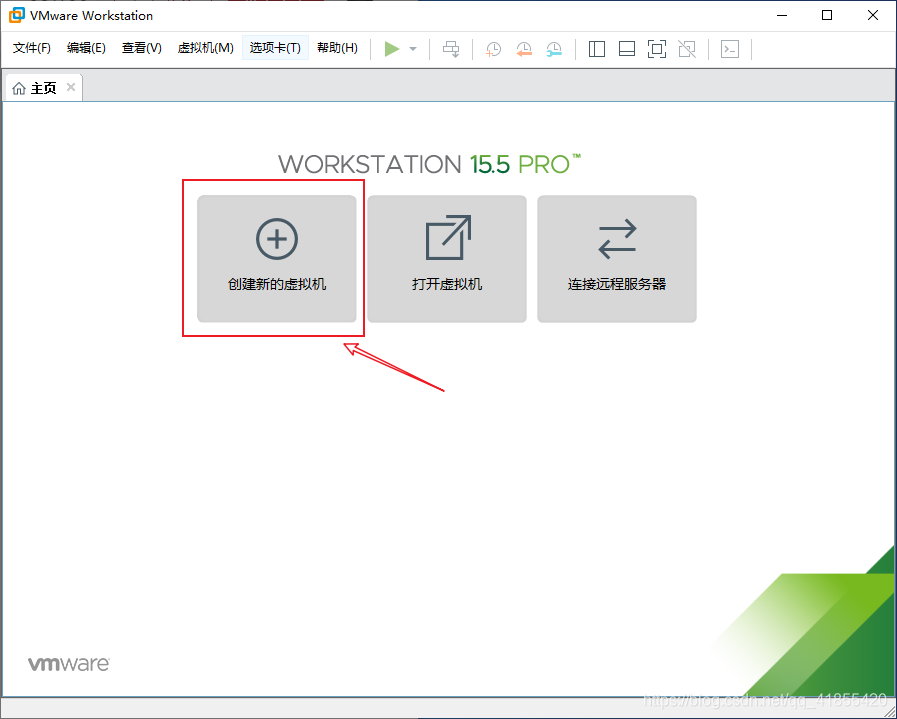Click the 创建新的虚拟机 tile
Viewport: 897px width, 719px height.
point(277,259)
